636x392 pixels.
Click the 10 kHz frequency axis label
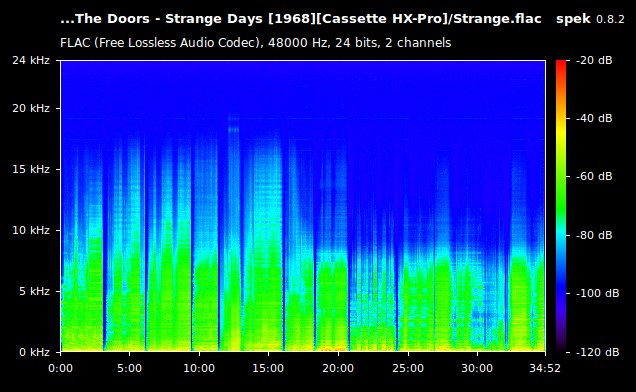coord(31,230)
